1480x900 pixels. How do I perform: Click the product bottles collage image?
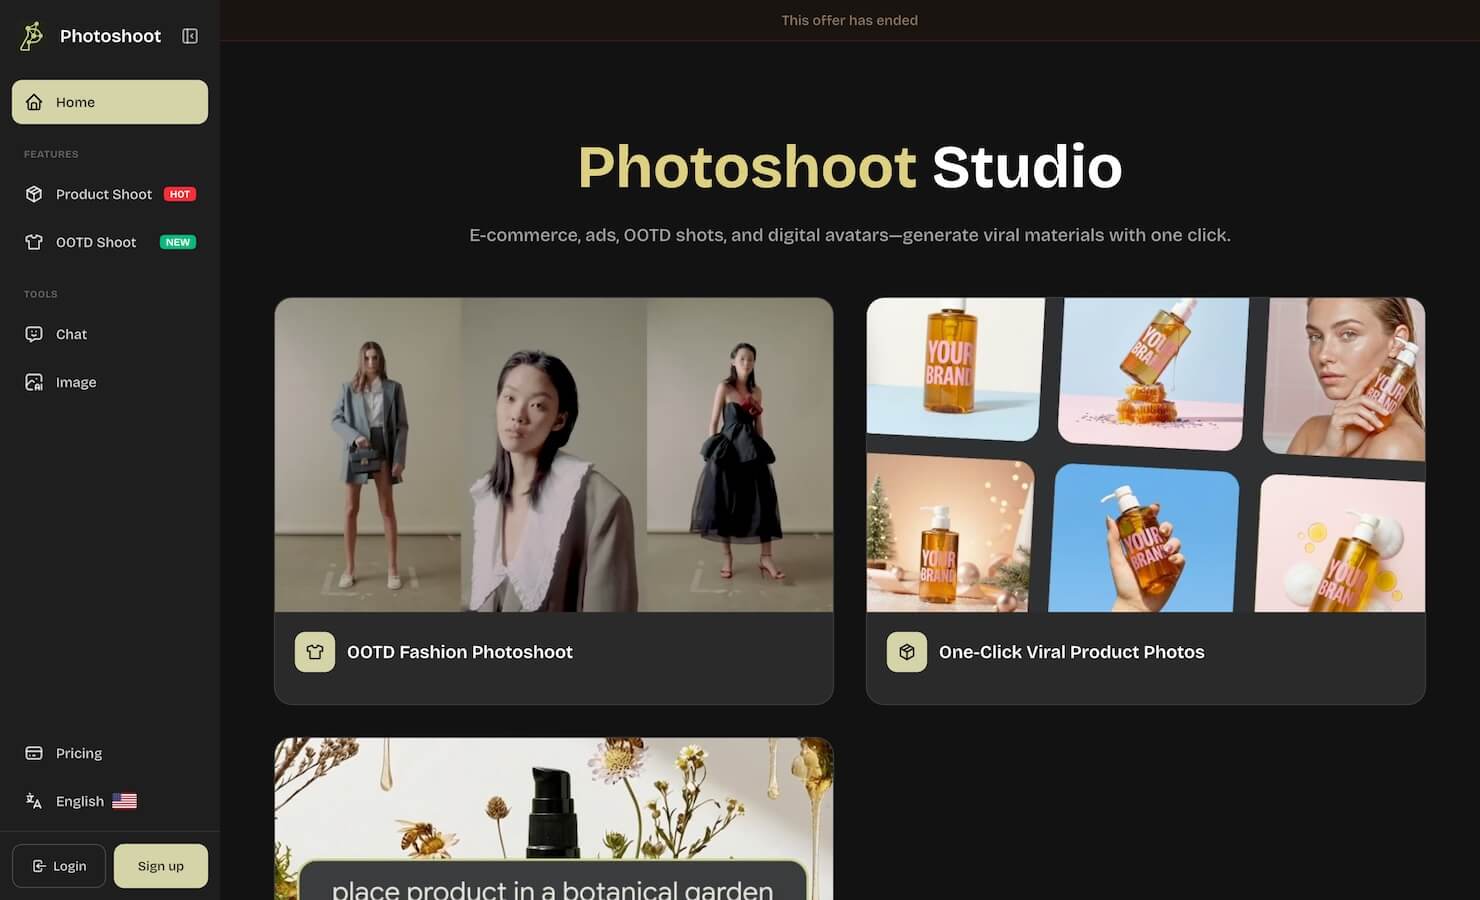pyautogui.click(x=1146, y=455)
